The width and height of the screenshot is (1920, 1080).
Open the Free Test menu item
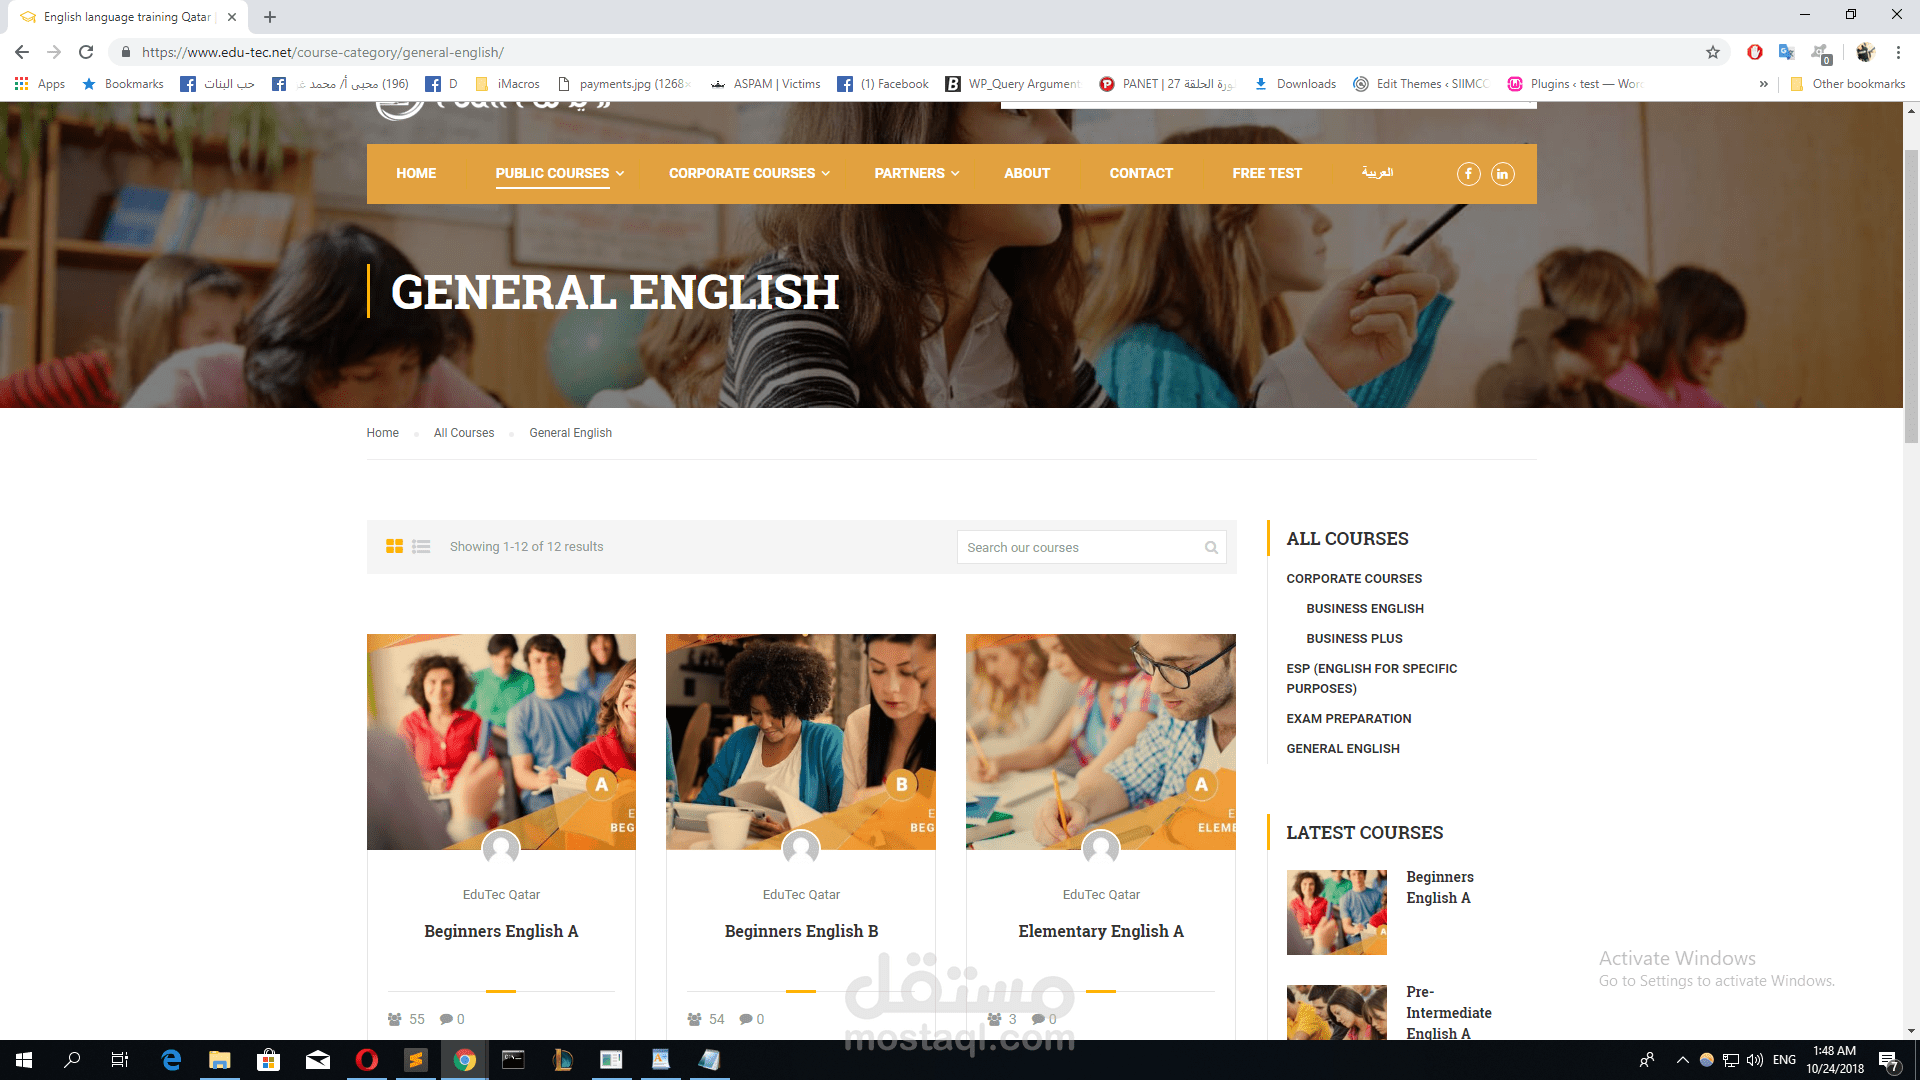tap(1267, 174)
